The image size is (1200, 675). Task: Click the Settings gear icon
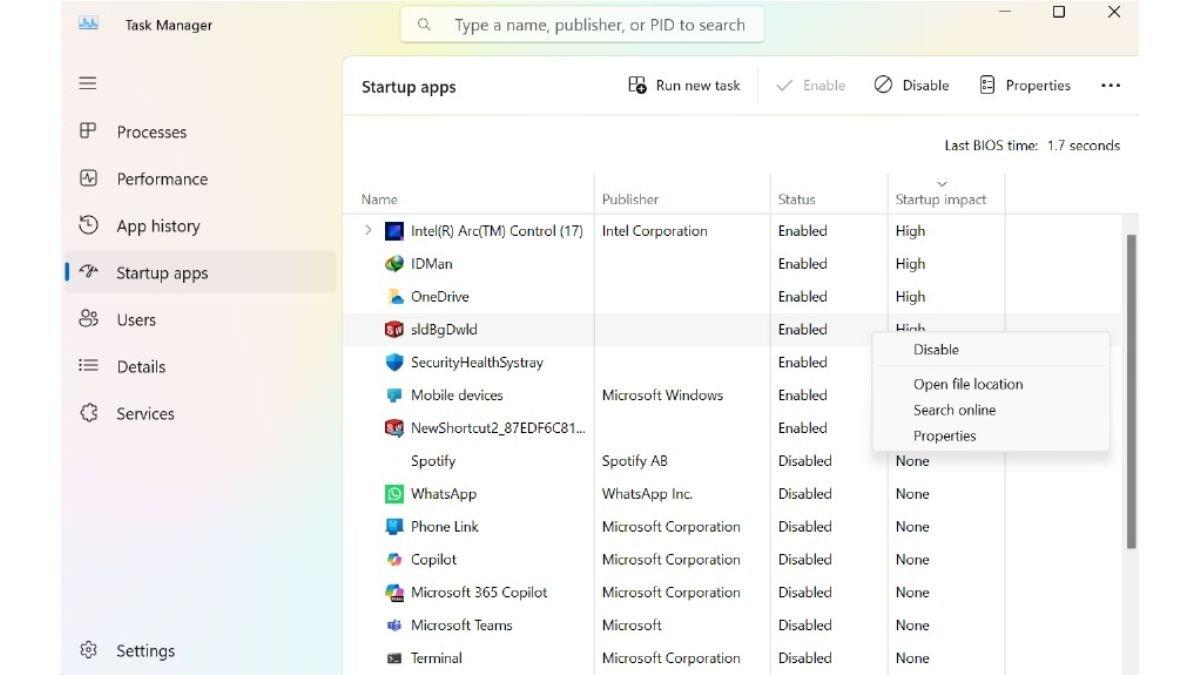click(x=88, y=650)
